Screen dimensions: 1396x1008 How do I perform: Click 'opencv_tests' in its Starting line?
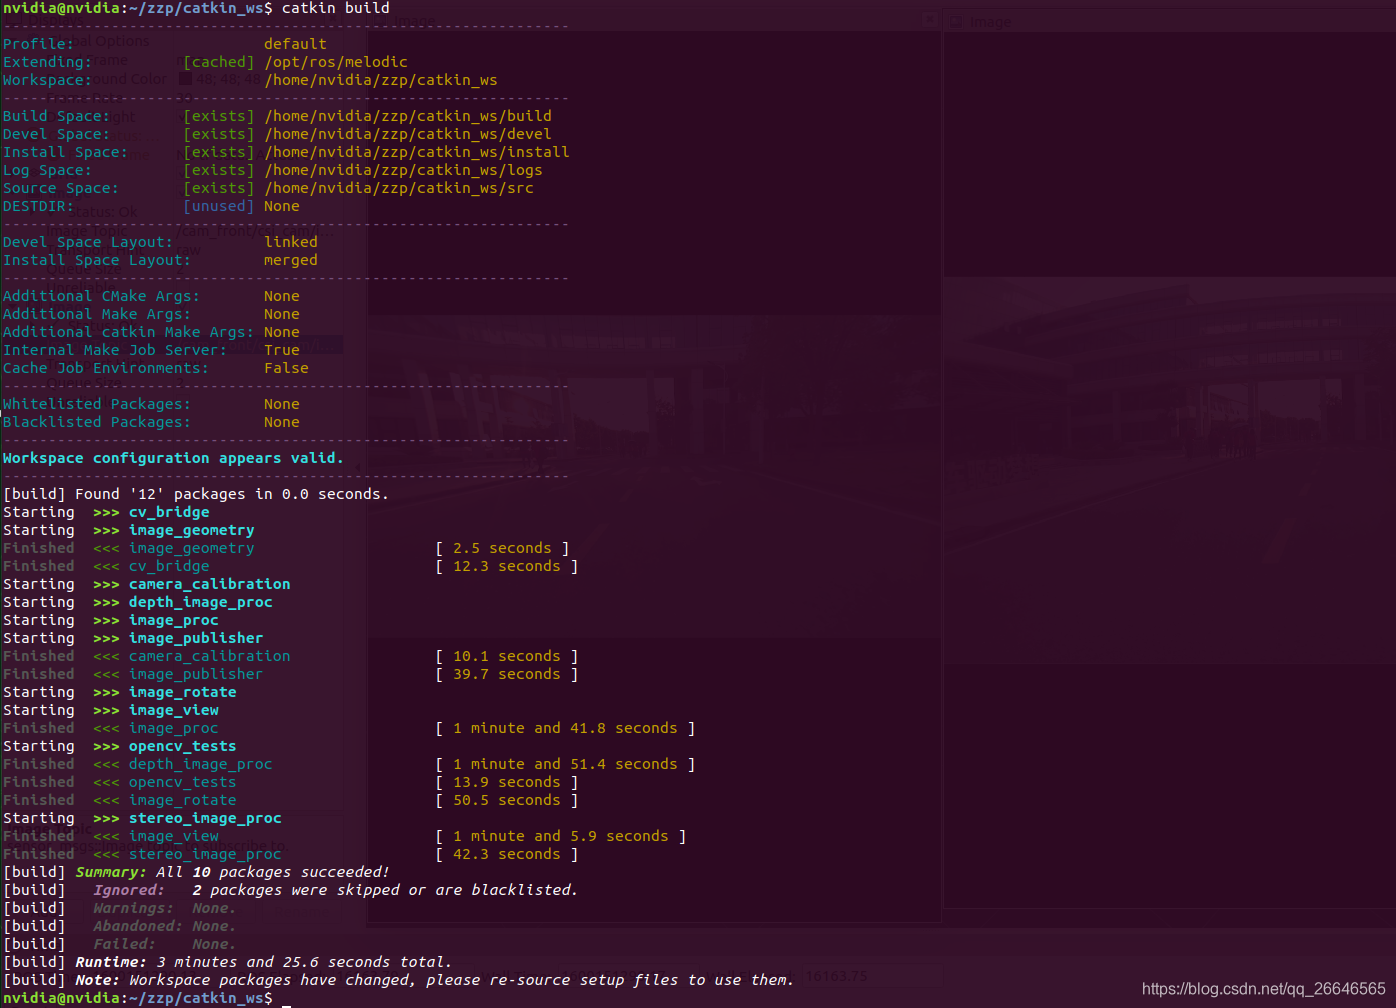click(183, 746)
